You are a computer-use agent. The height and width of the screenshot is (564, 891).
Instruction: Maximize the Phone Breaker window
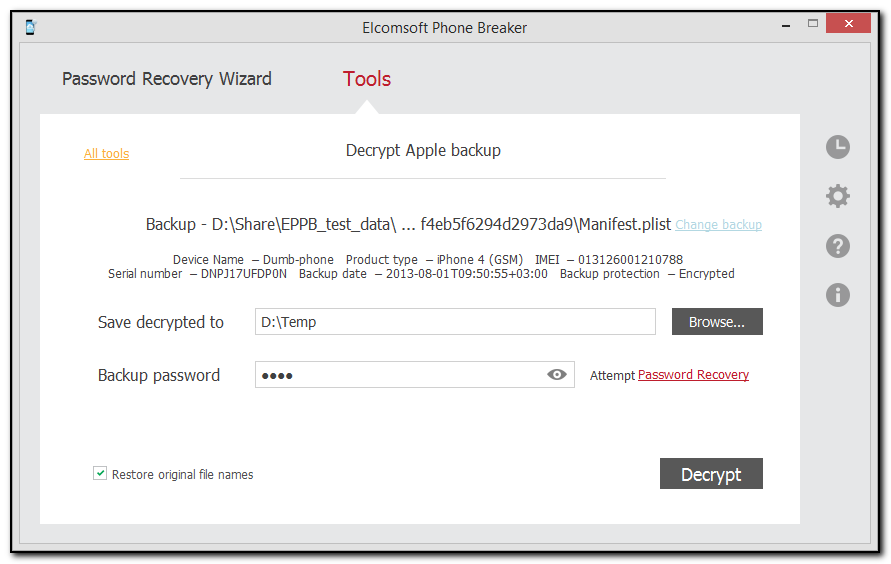[x=813, y=24]
